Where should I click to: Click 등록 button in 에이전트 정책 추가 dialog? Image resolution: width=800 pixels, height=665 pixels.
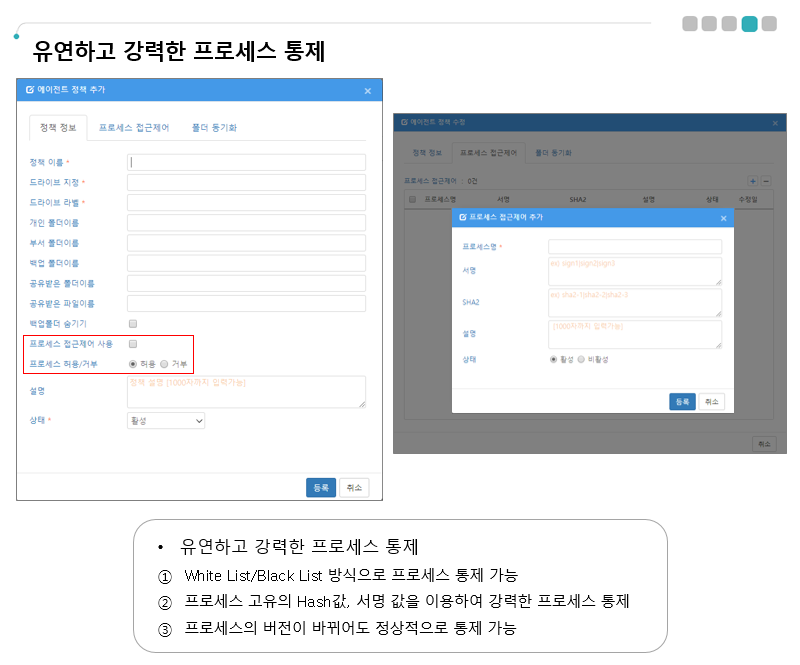tap(320, 487)
